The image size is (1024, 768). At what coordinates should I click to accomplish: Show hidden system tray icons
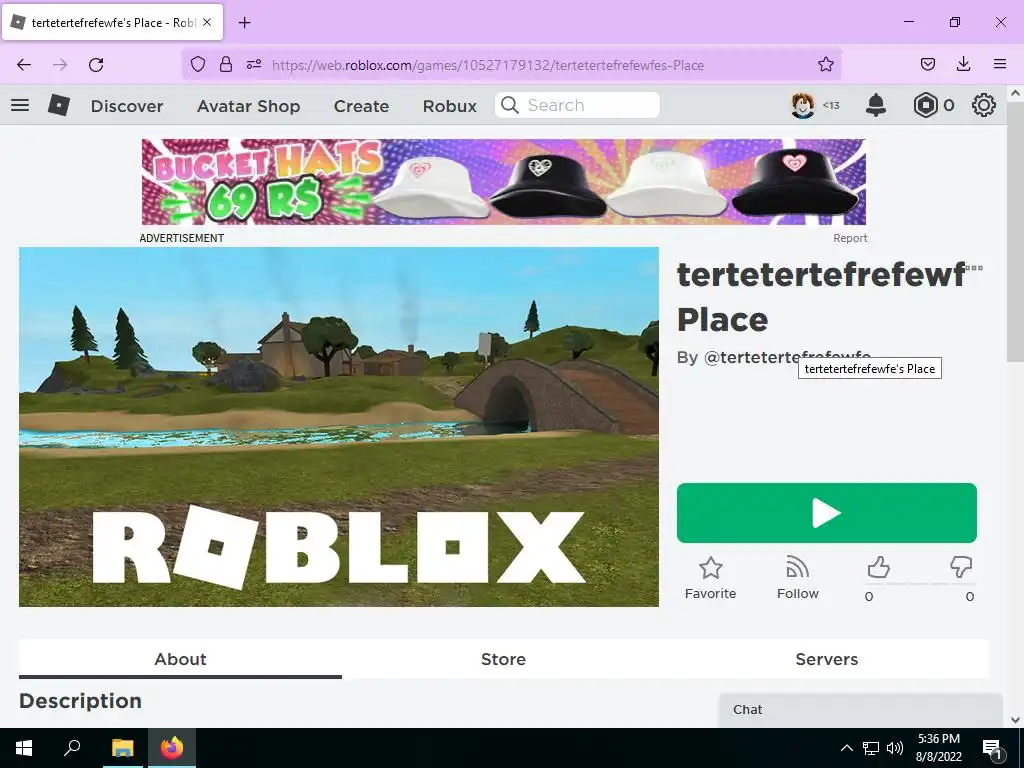[846, 748]
